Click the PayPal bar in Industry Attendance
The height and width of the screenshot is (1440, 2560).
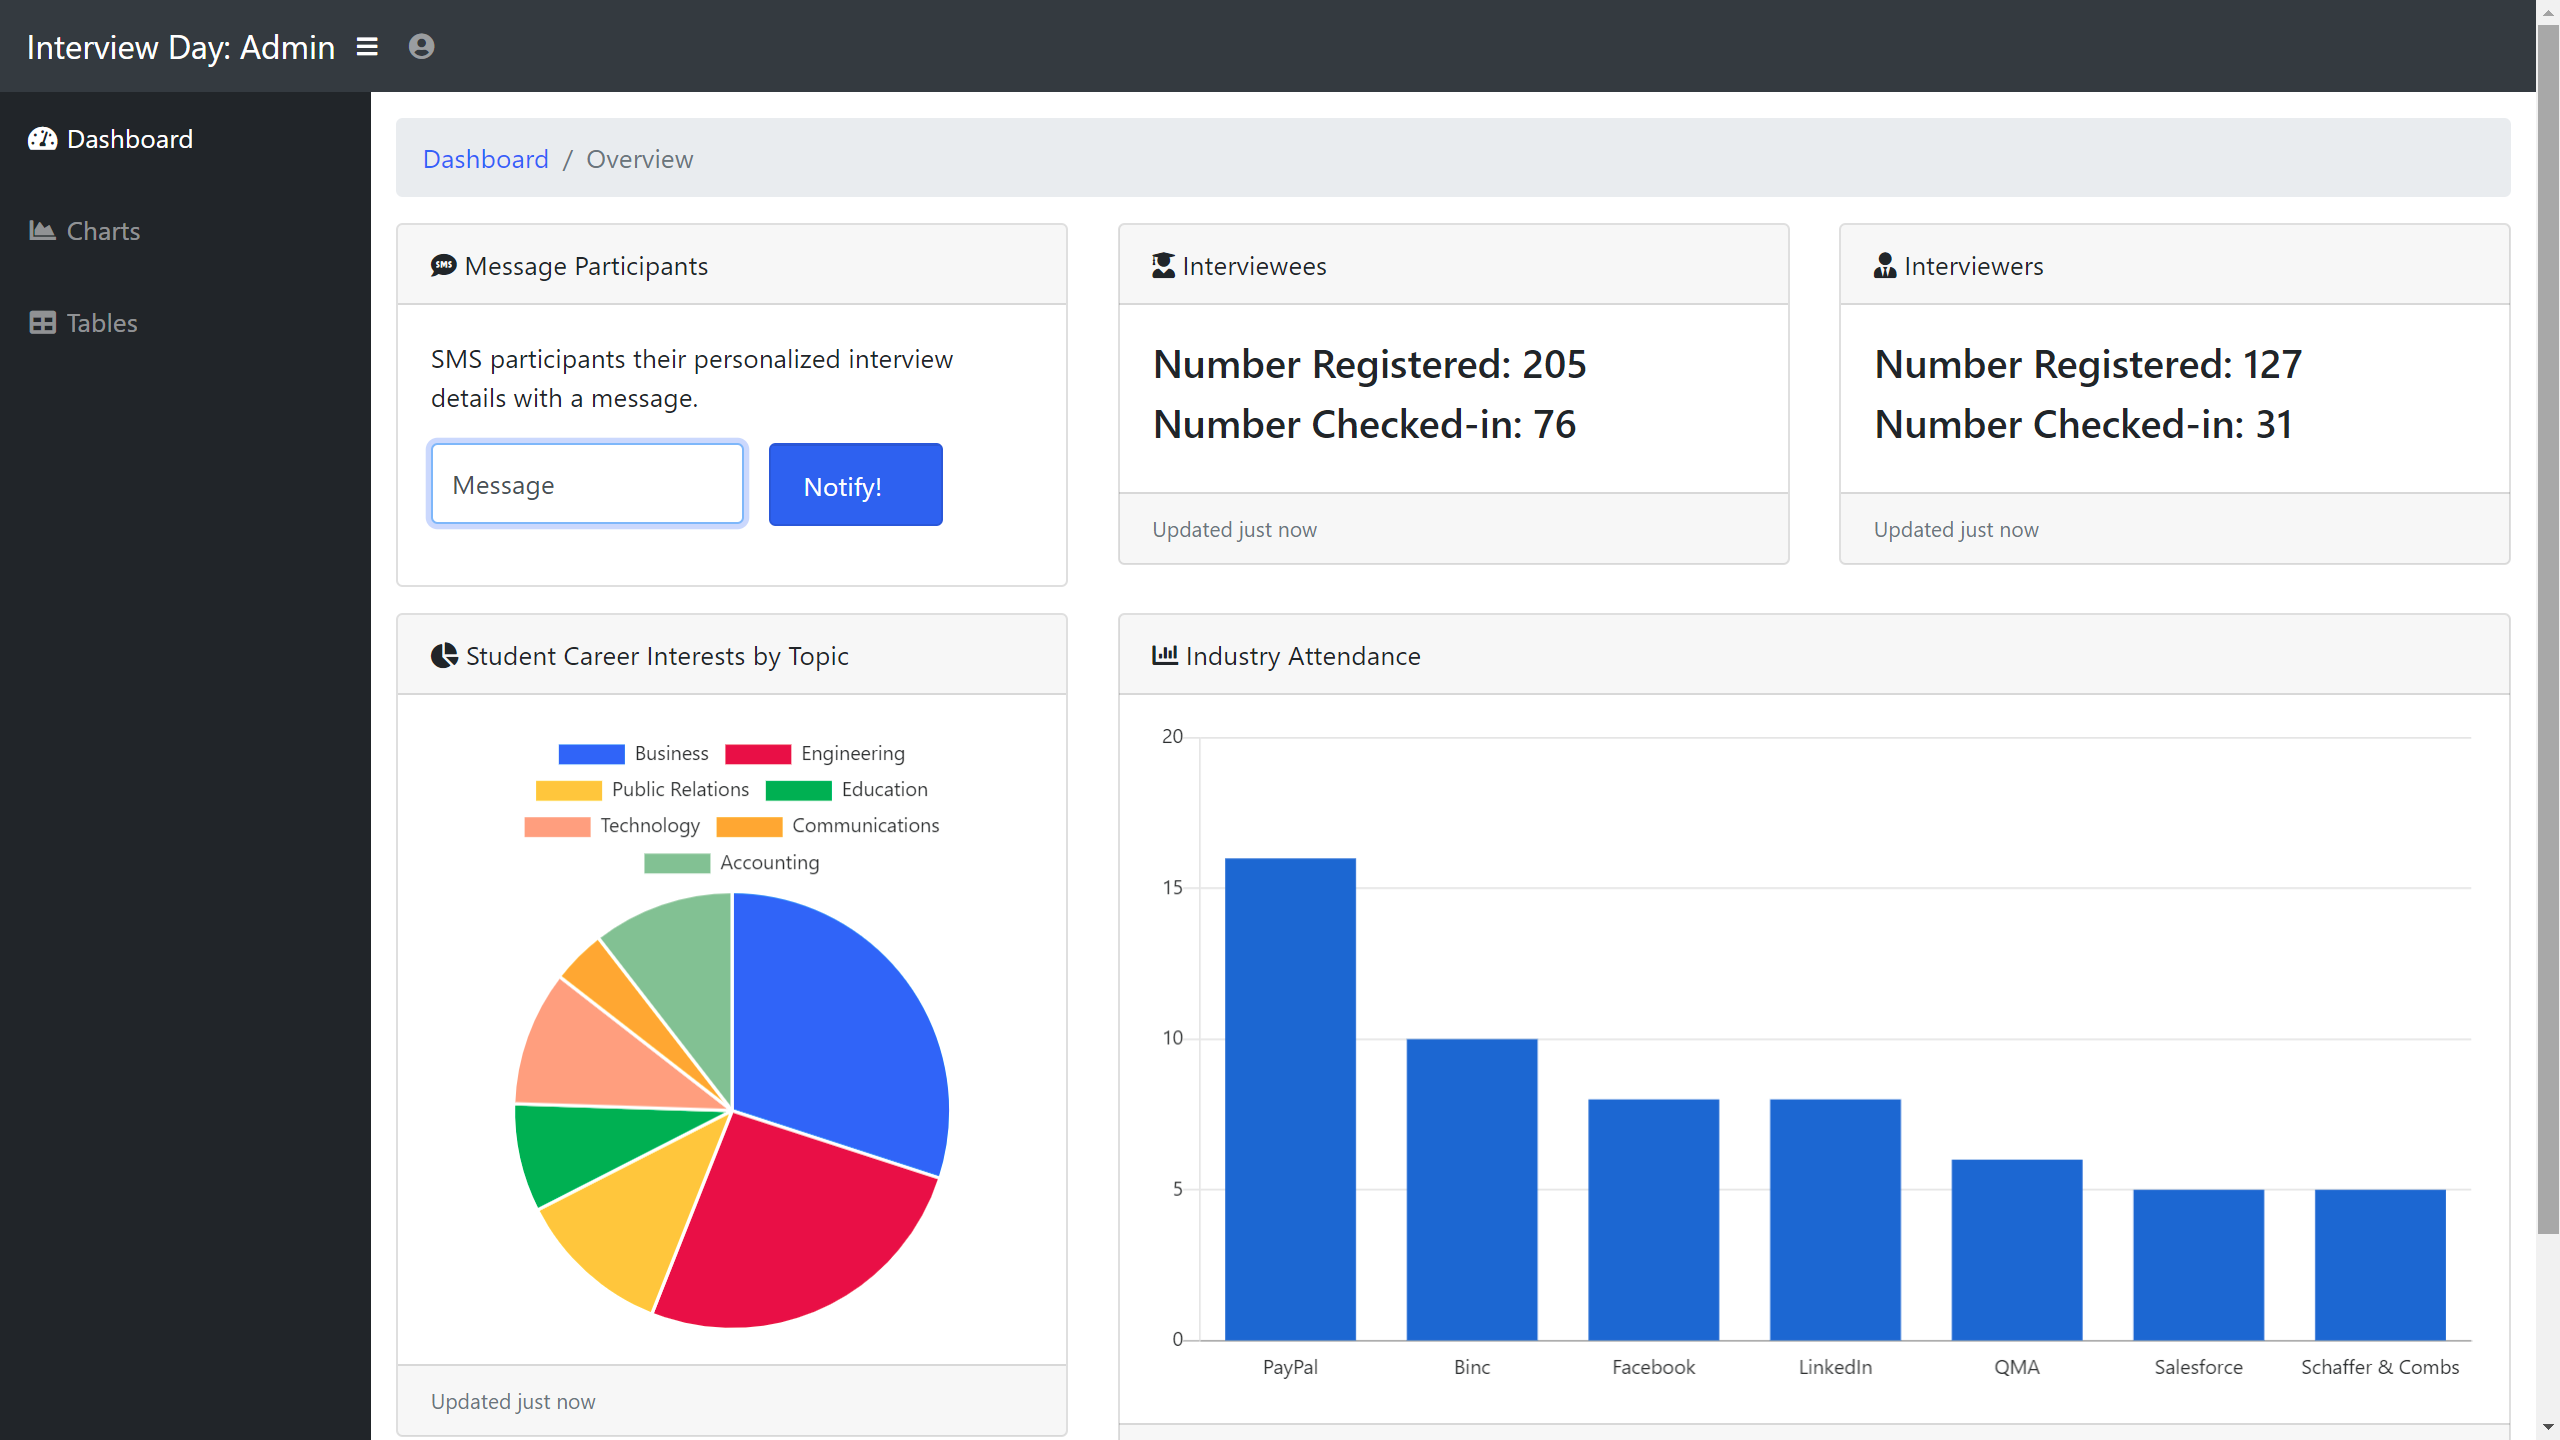[1290, 1098]
